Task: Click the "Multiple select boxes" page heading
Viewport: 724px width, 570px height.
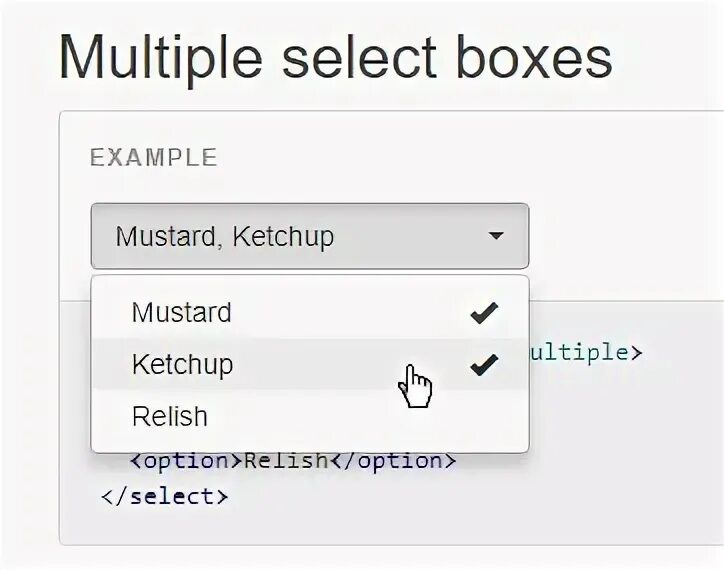Action: point(335,58)
